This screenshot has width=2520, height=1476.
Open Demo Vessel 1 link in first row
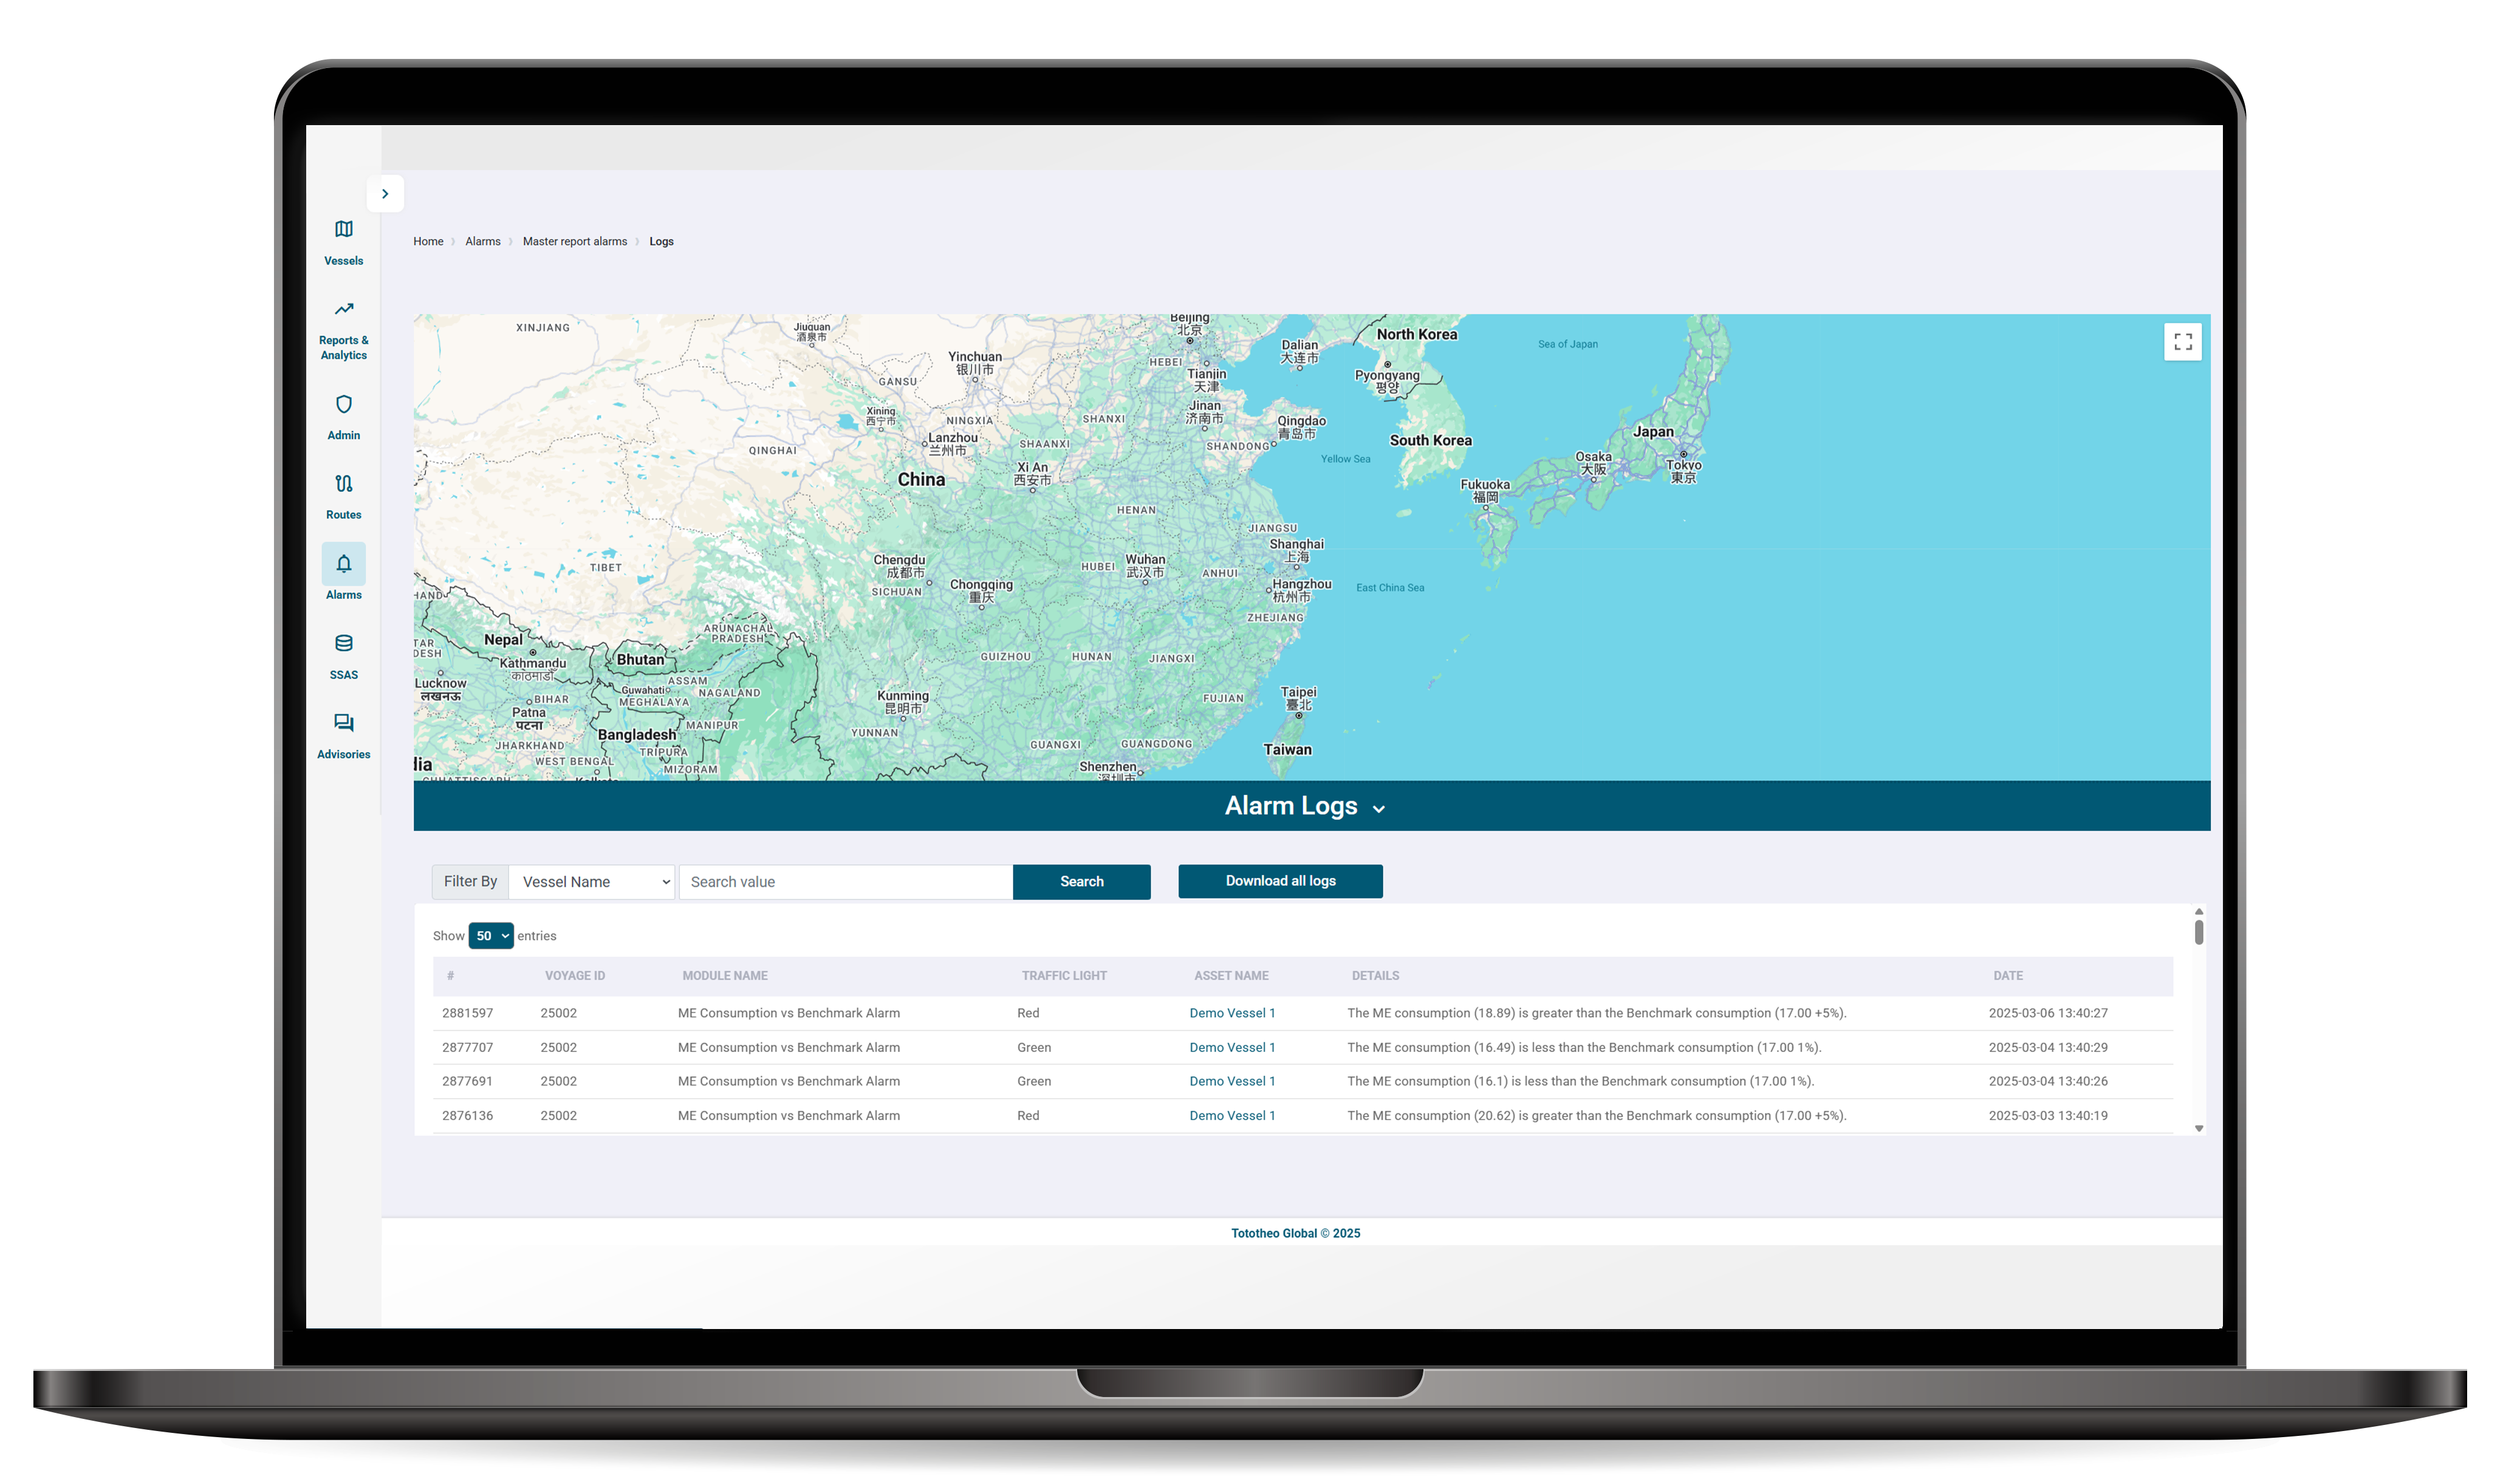pyautogui.click(x=1232, y=1013)
